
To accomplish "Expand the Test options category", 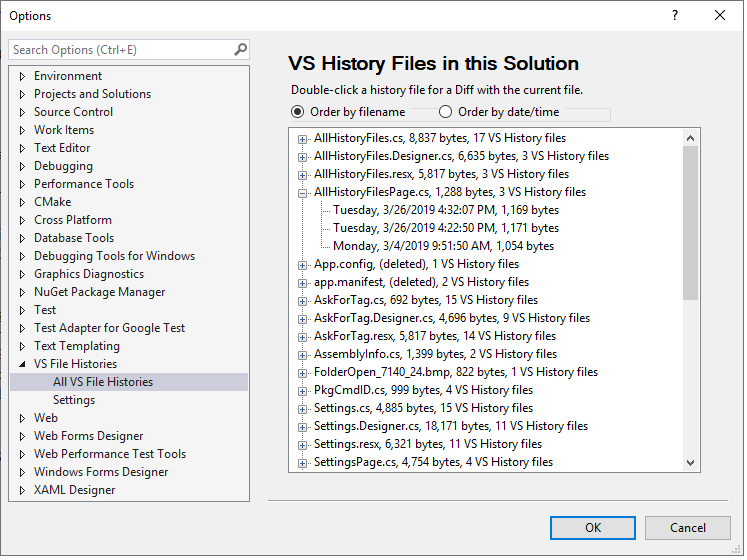I will coord(22,310).
